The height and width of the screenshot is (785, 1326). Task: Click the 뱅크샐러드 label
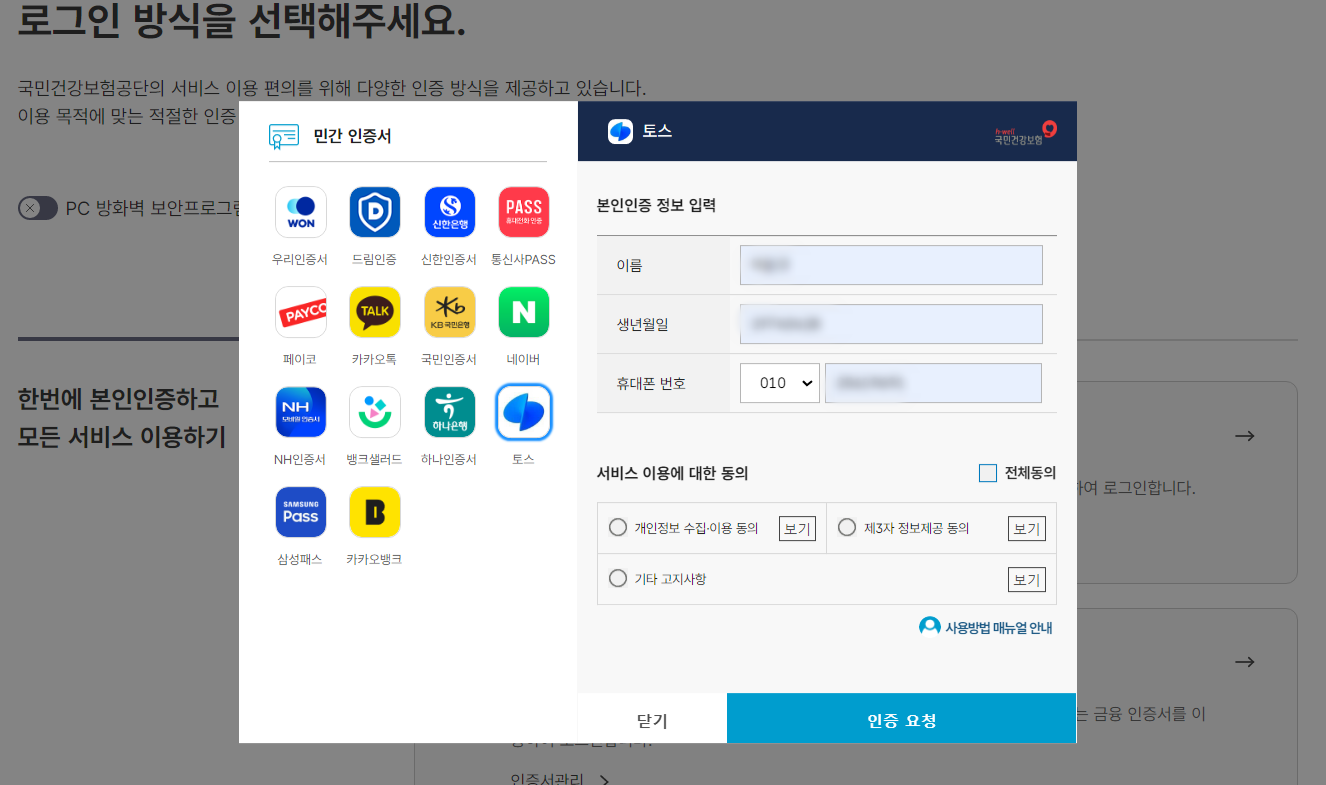point(374,459)
